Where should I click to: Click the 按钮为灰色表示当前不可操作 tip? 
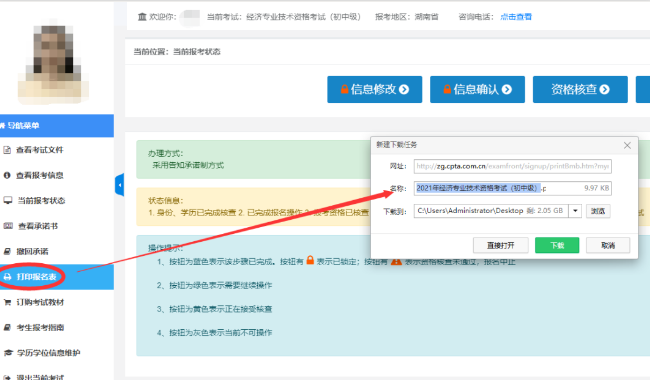(x=214, y=333)
